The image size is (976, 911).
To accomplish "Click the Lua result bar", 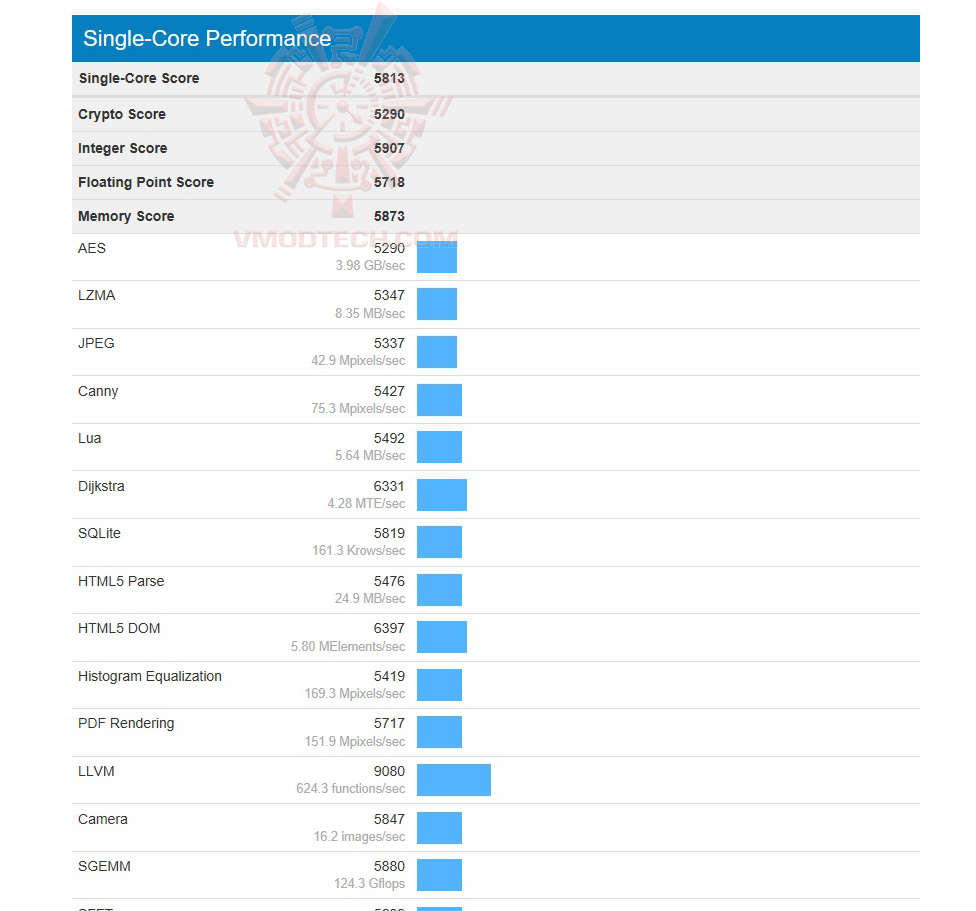I will (439, 447).
